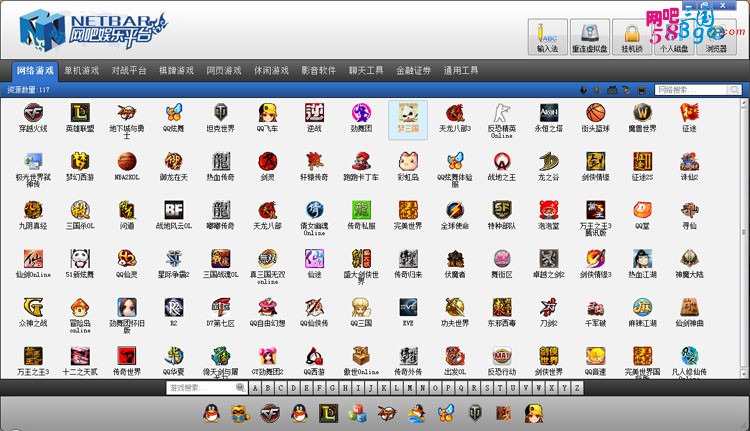
Task: Filter games by letter M
Action: (x=409, y=388)
